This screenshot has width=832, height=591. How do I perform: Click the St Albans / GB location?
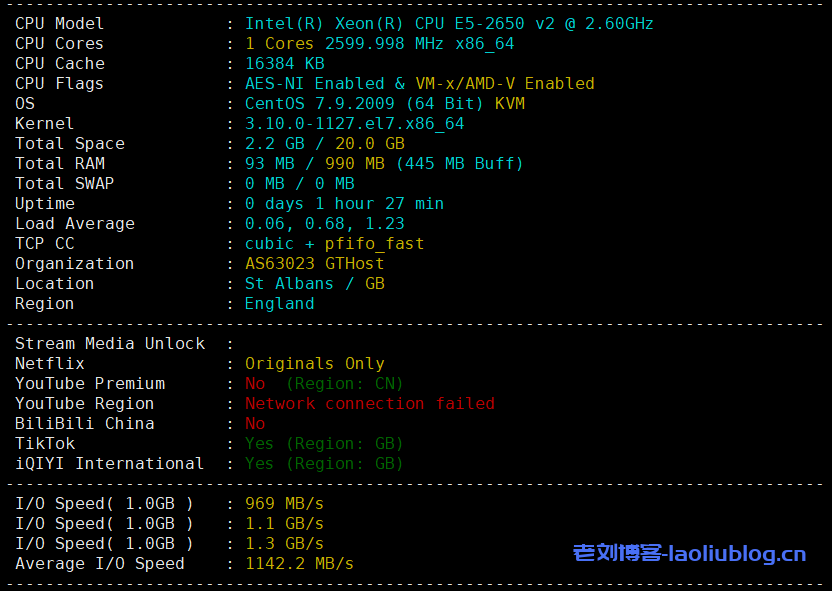click(315, 283)
